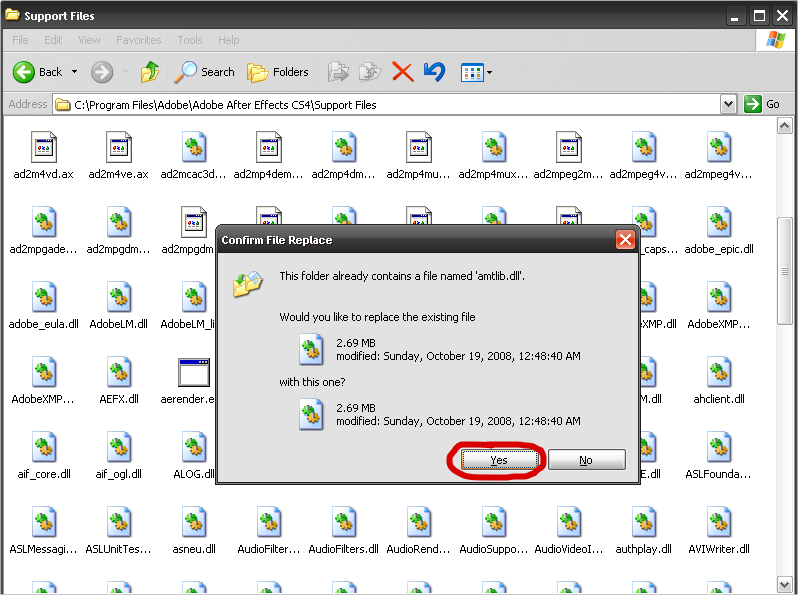Open the Back history dropdown arrow
The width and height of the screenshot is (798, 595).
[74, 72]
